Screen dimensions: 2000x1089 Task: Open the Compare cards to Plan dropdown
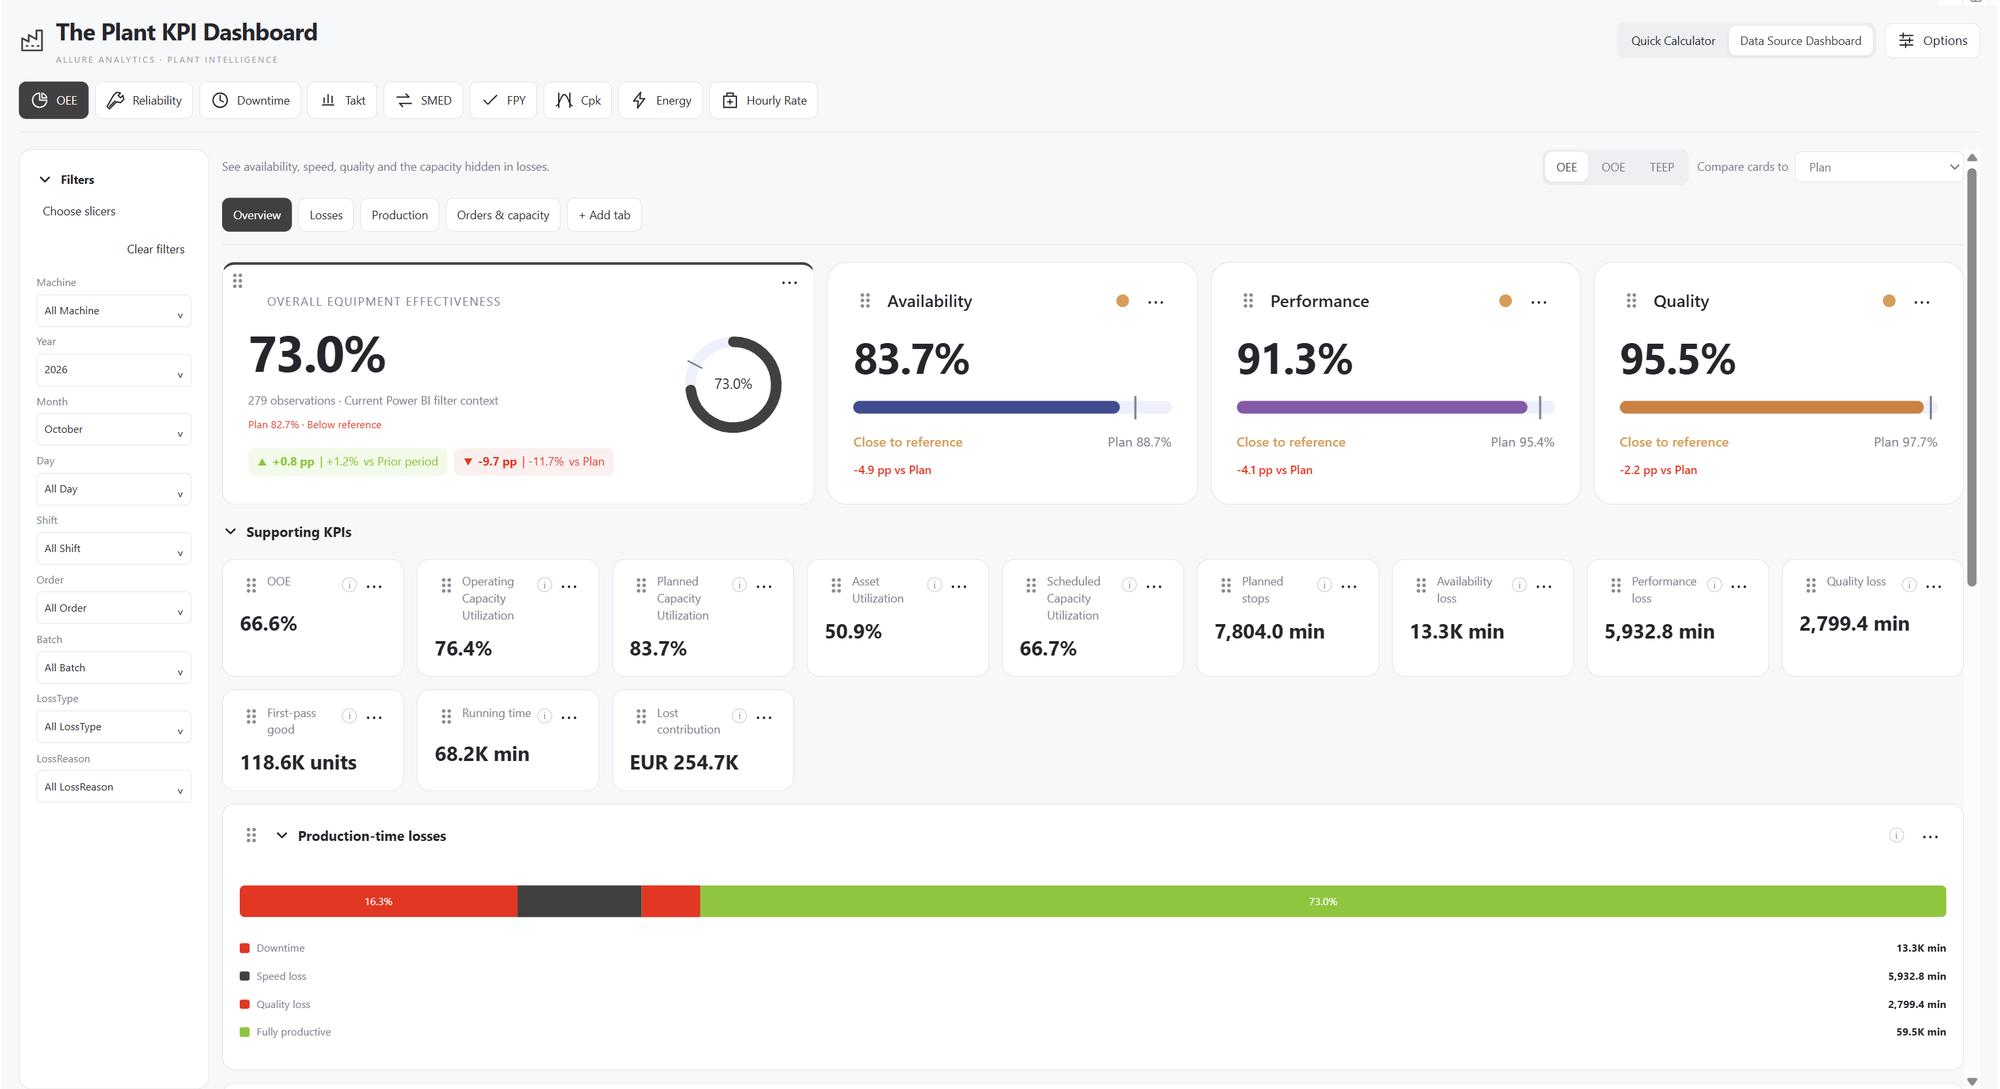pyautogui.click(x=1880, y=167)
